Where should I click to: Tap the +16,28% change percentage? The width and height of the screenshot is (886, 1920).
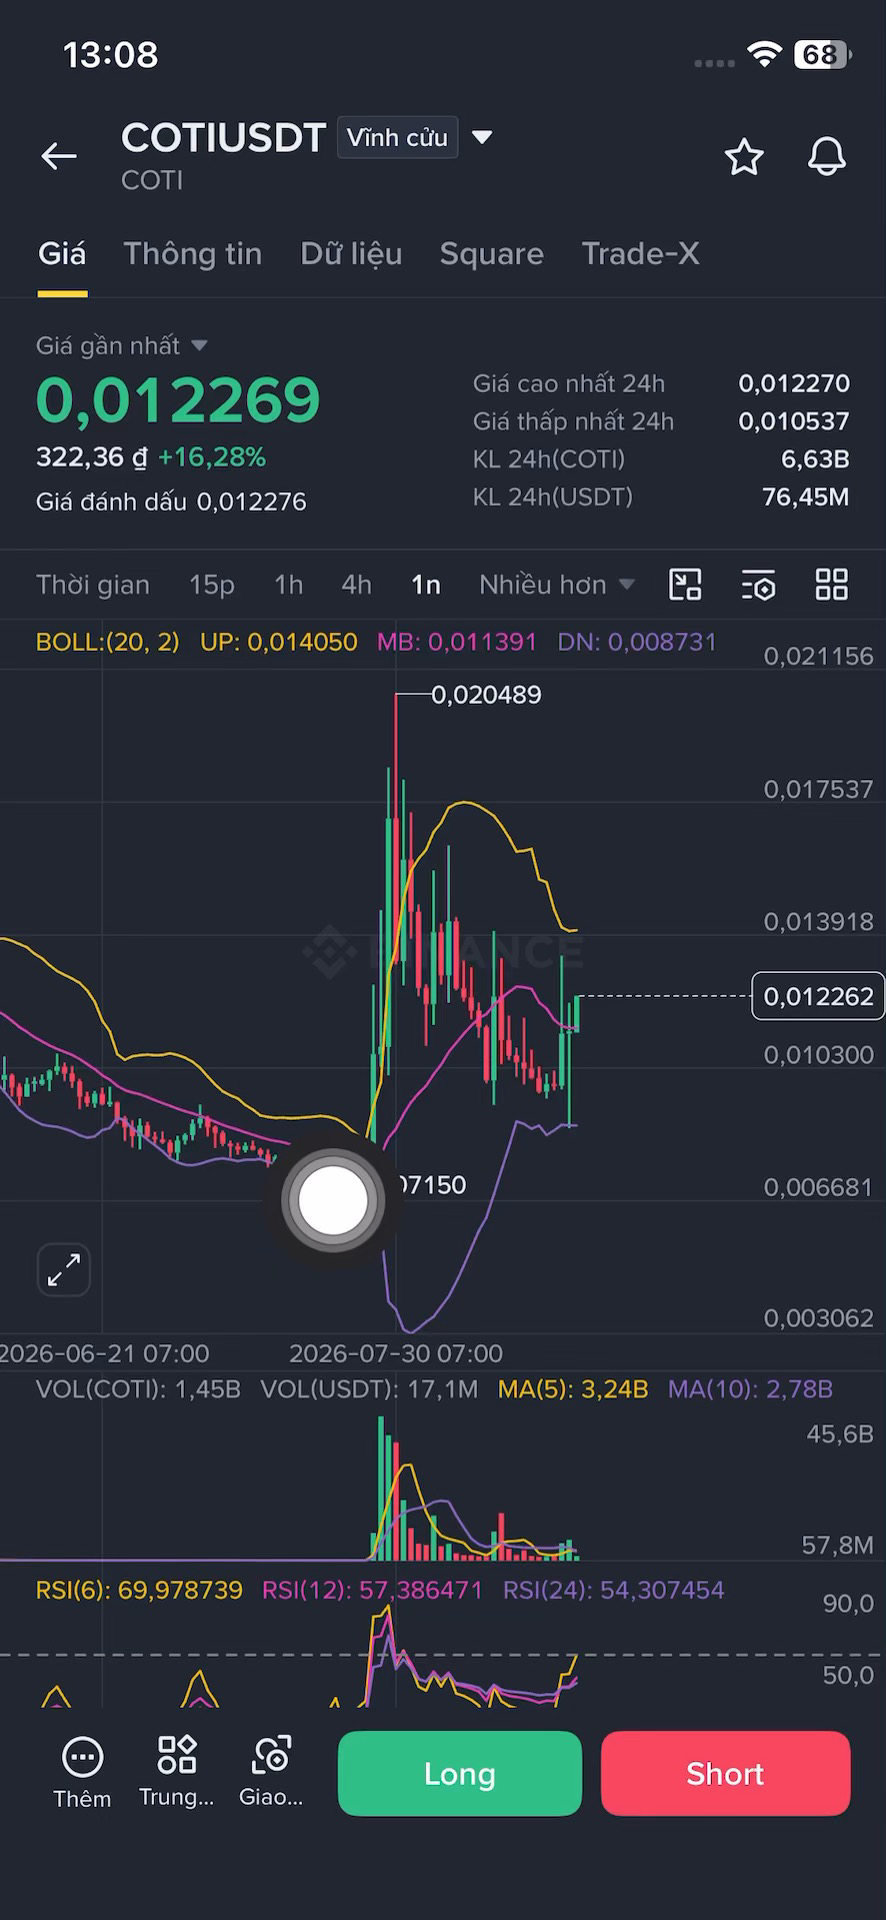212,458
